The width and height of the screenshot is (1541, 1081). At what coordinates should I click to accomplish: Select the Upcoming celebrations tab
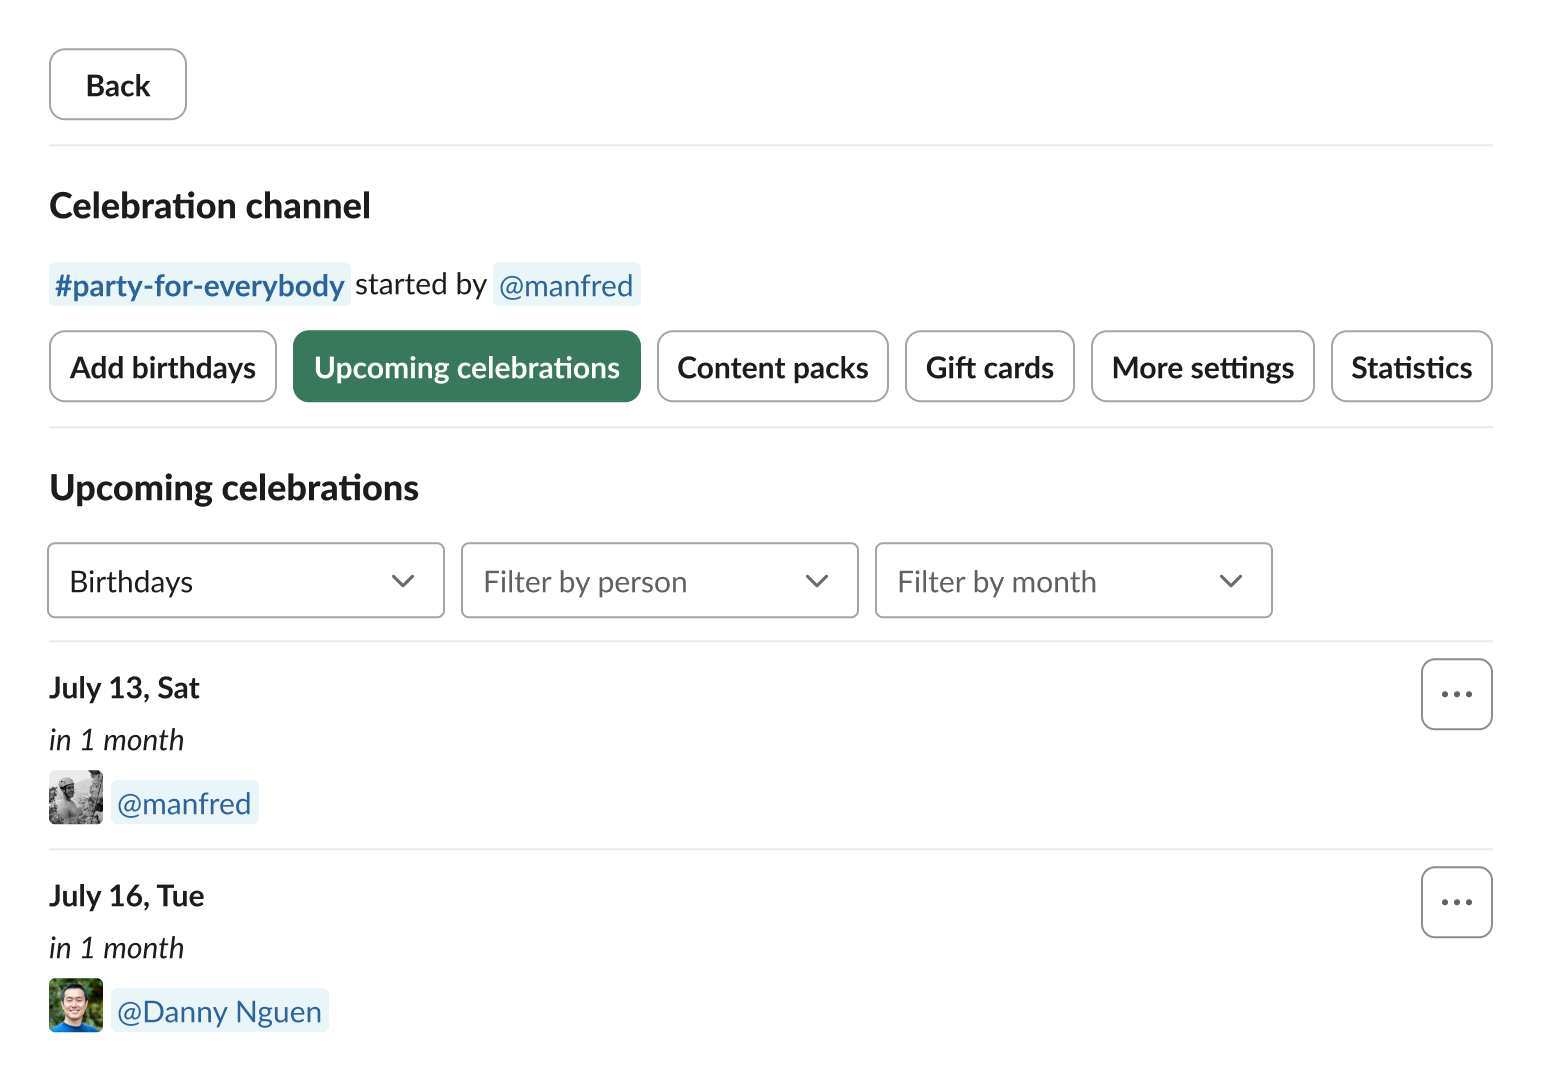466,366
